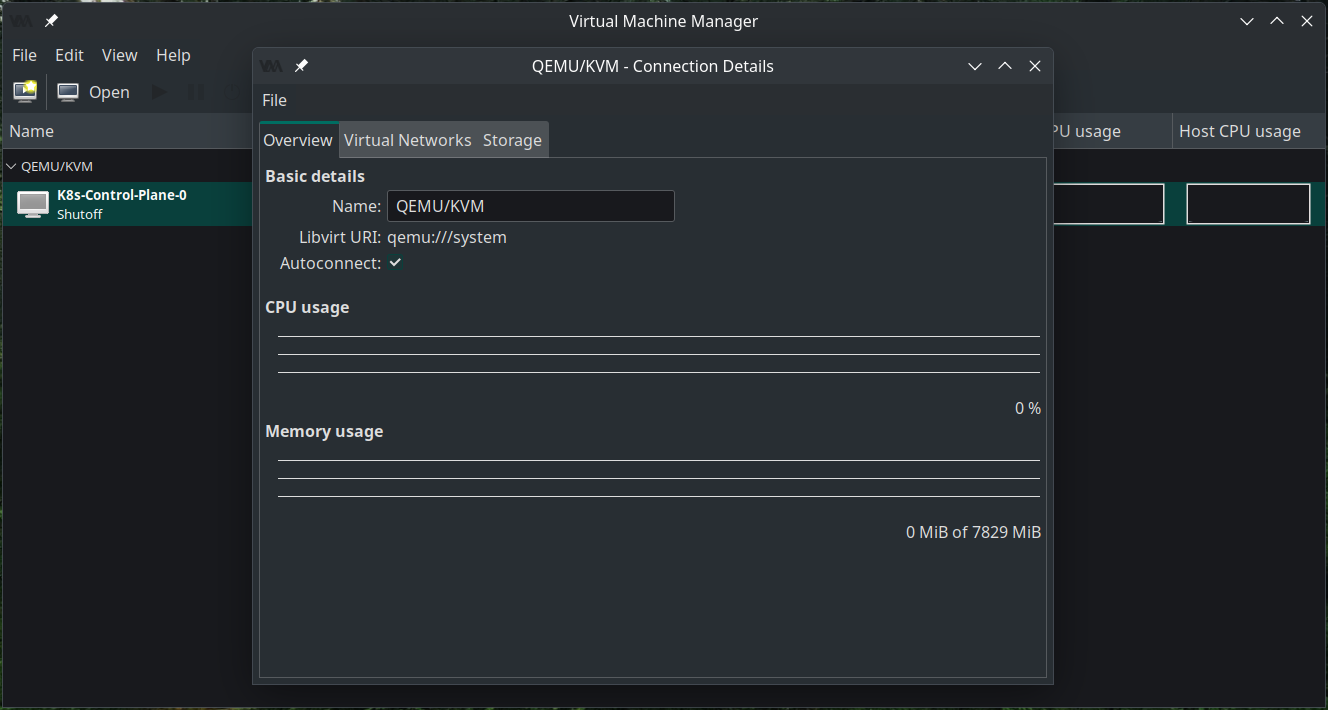The image size is (1328, 710).
Task: Click the CPU usage graph
Action: [x=659, y=355]
